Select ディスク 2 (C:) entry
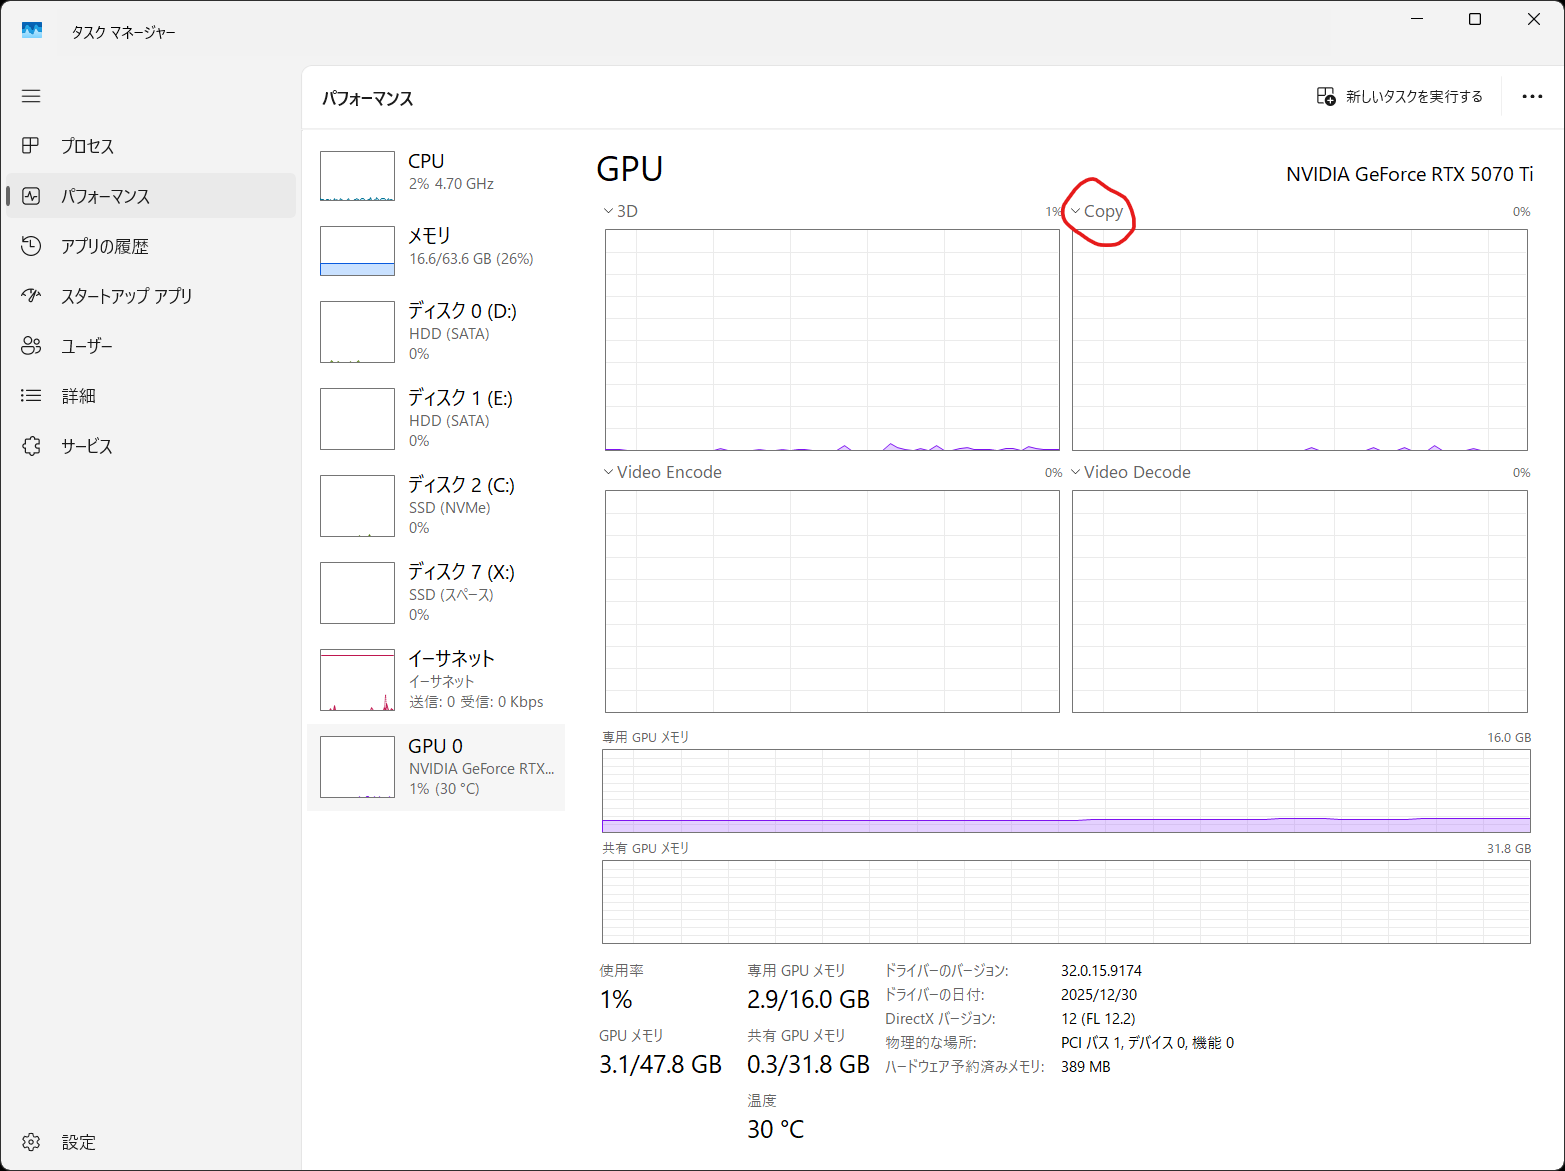The height and width of the screenshot is (1171, 1565). tap(436, 505)
